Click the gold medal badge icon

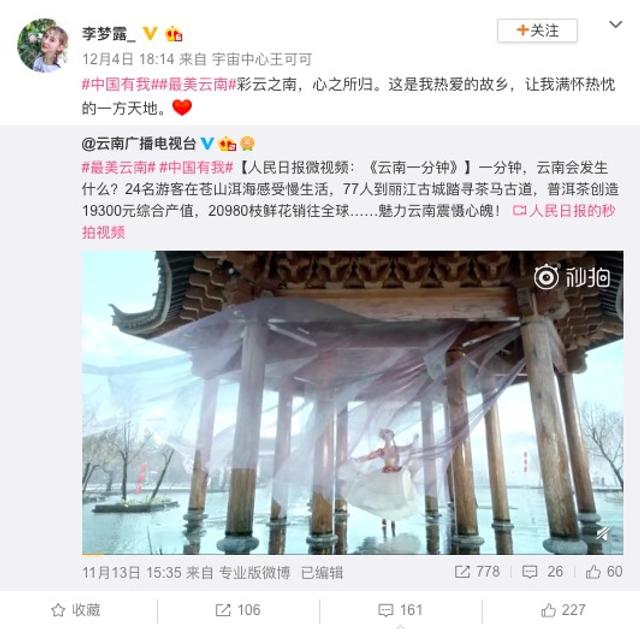pos(248,144)
